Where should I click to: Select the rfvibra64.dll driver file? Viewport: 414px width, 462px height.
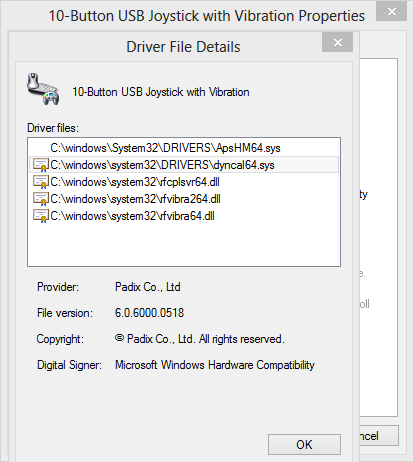132,216
